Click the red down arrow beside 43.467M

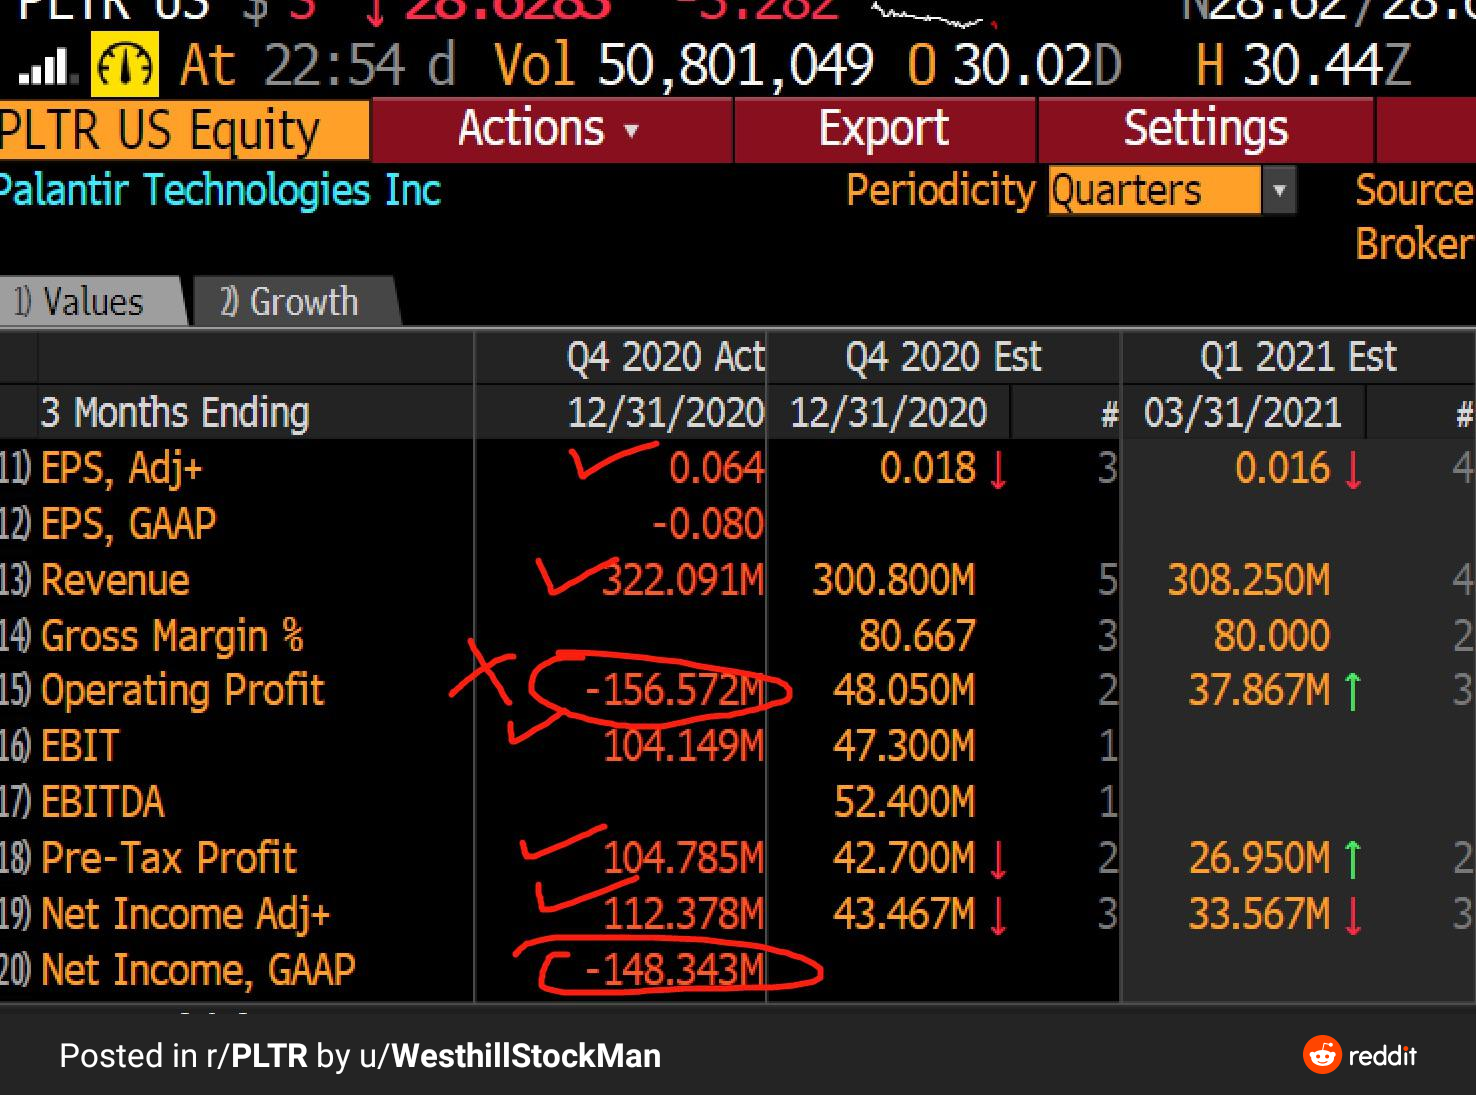click(998, 916)
